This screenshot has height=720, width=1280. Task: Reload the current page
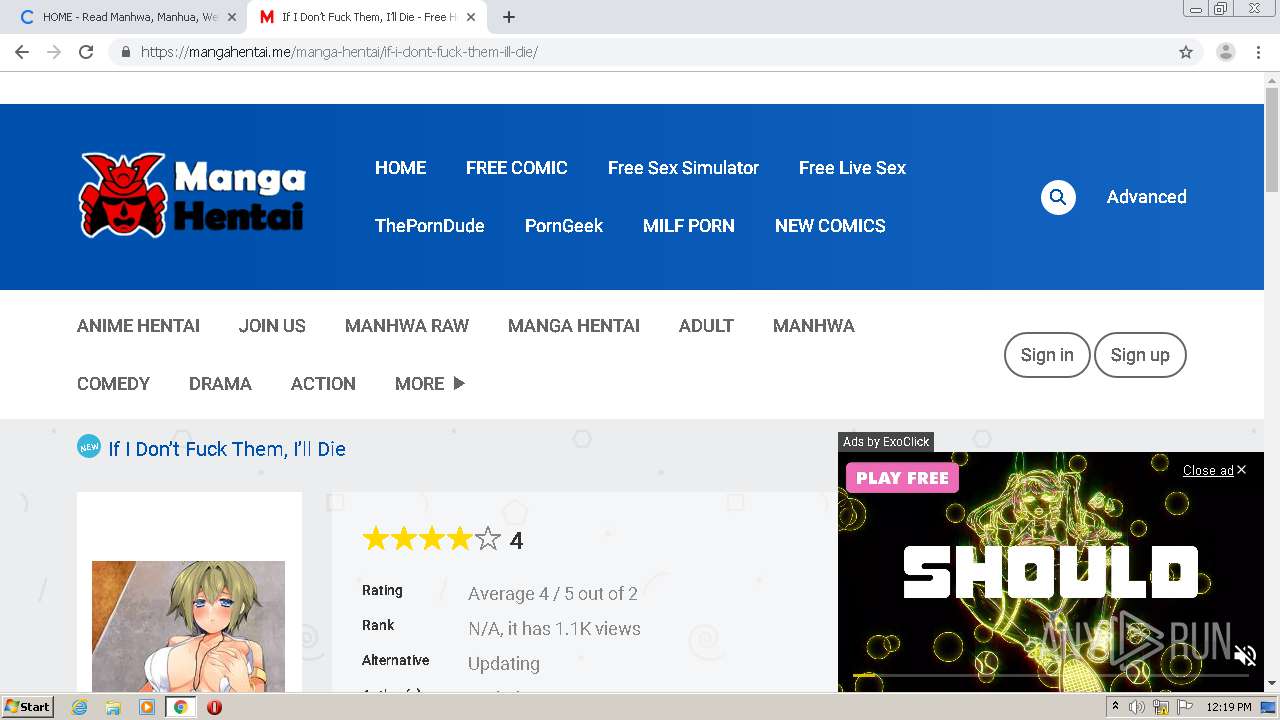click(x=86, y=52)
